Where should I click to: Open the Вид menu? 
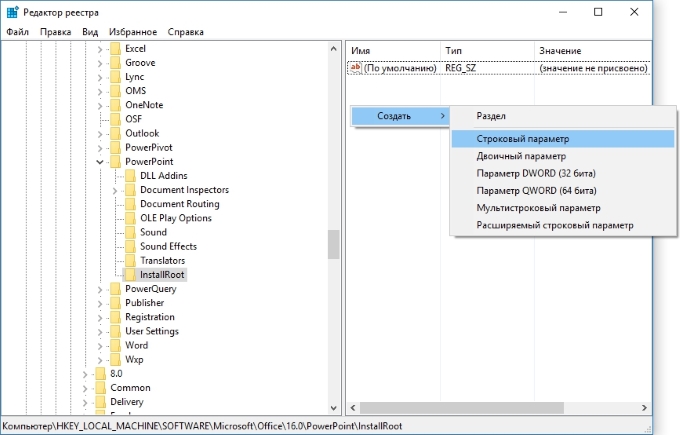pyautogui.click(x=90, y=32)
